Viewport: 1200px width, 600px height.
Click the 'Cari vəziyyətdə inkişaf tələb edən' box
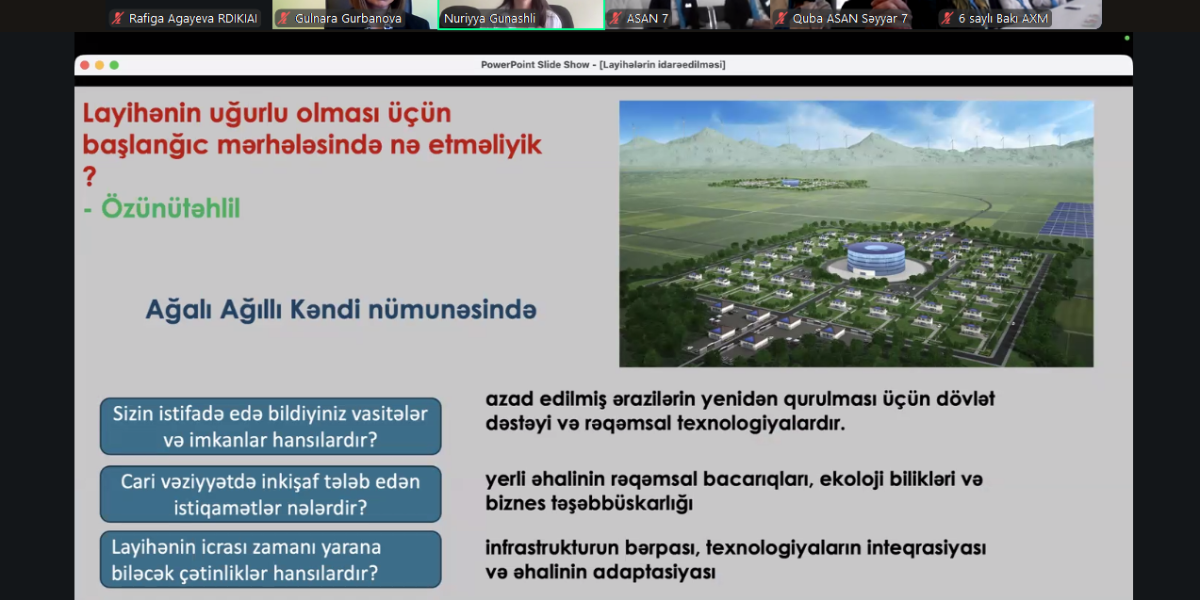pos(270,494)
